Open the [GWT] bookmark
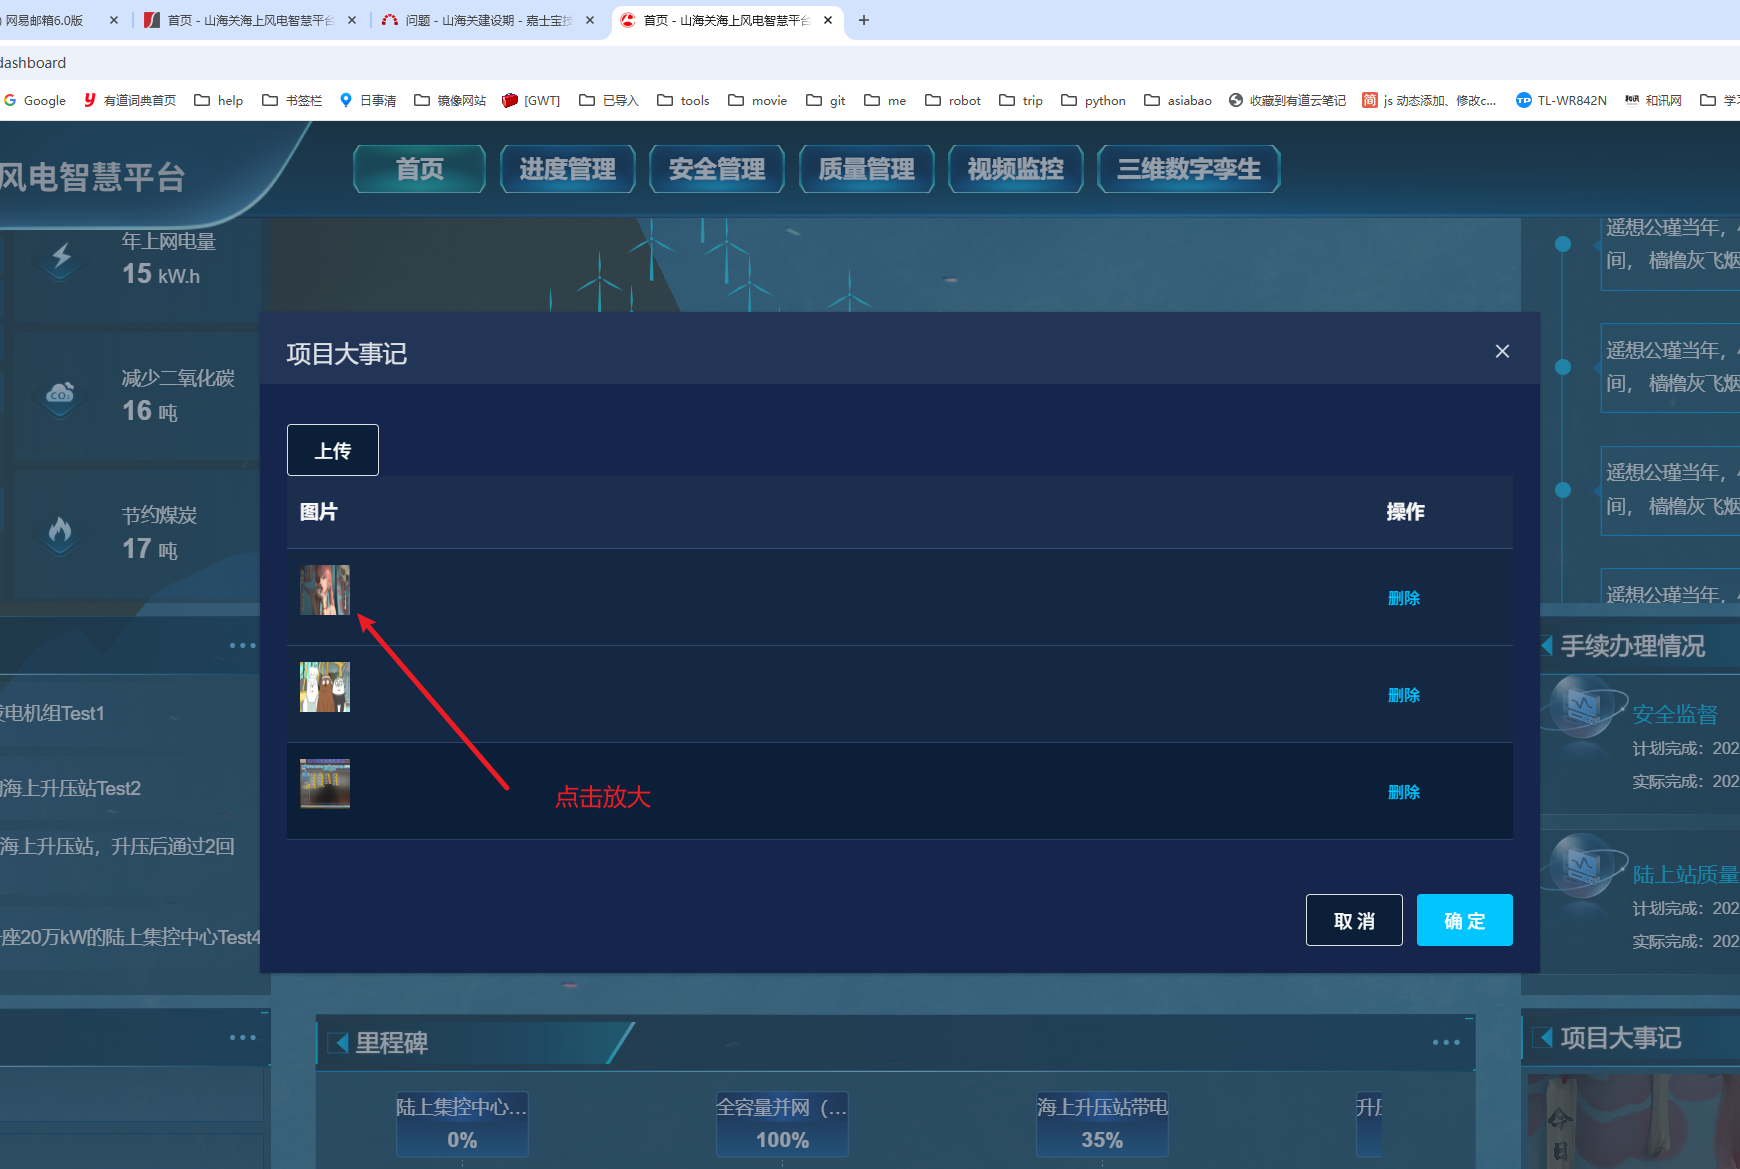 531,100
